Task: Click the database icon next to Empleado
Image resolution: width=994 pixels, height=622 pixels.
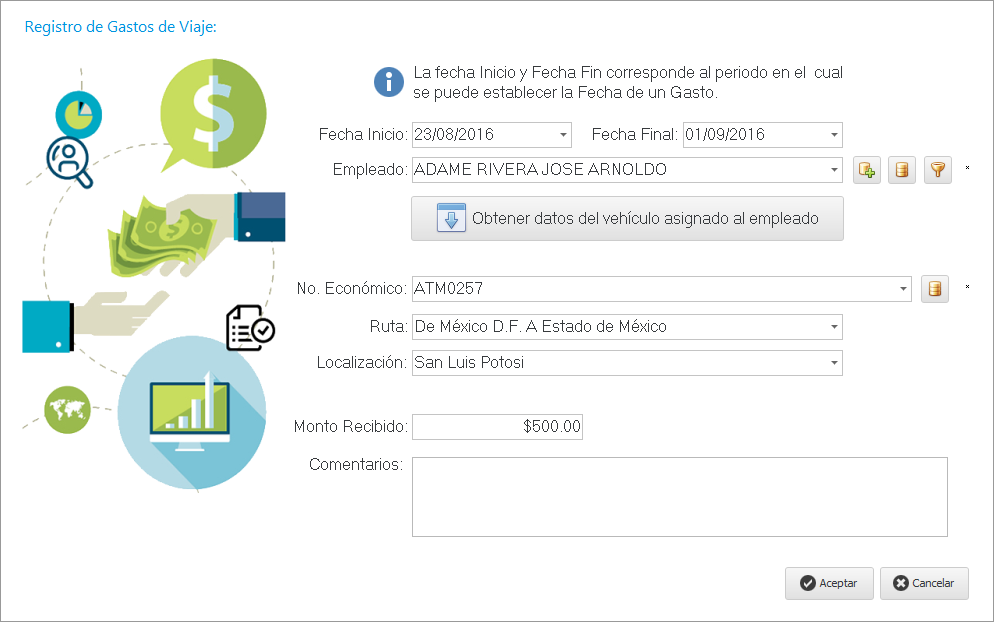Action: click(x=902, y=170)
